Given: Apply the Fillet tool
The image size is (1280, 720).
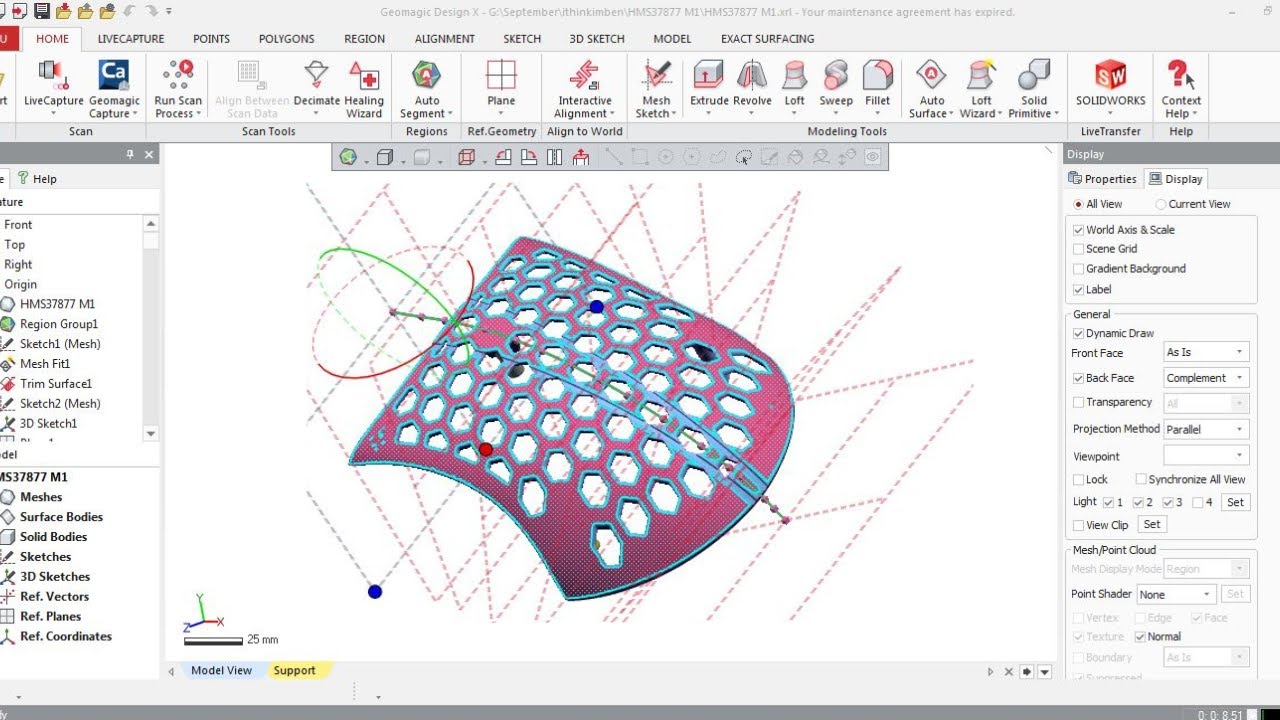Looking at the screenshot, I should (x=878, y=84).
